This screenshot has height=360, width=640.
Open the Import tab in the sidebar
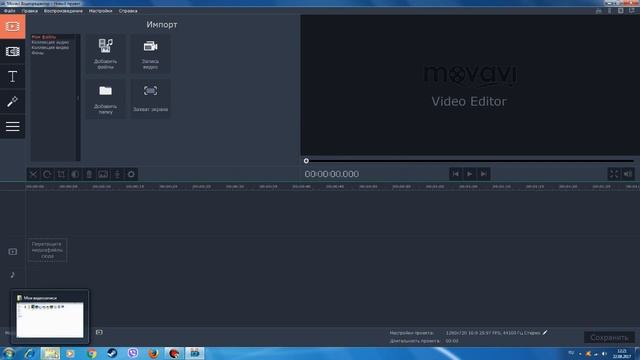13,27
